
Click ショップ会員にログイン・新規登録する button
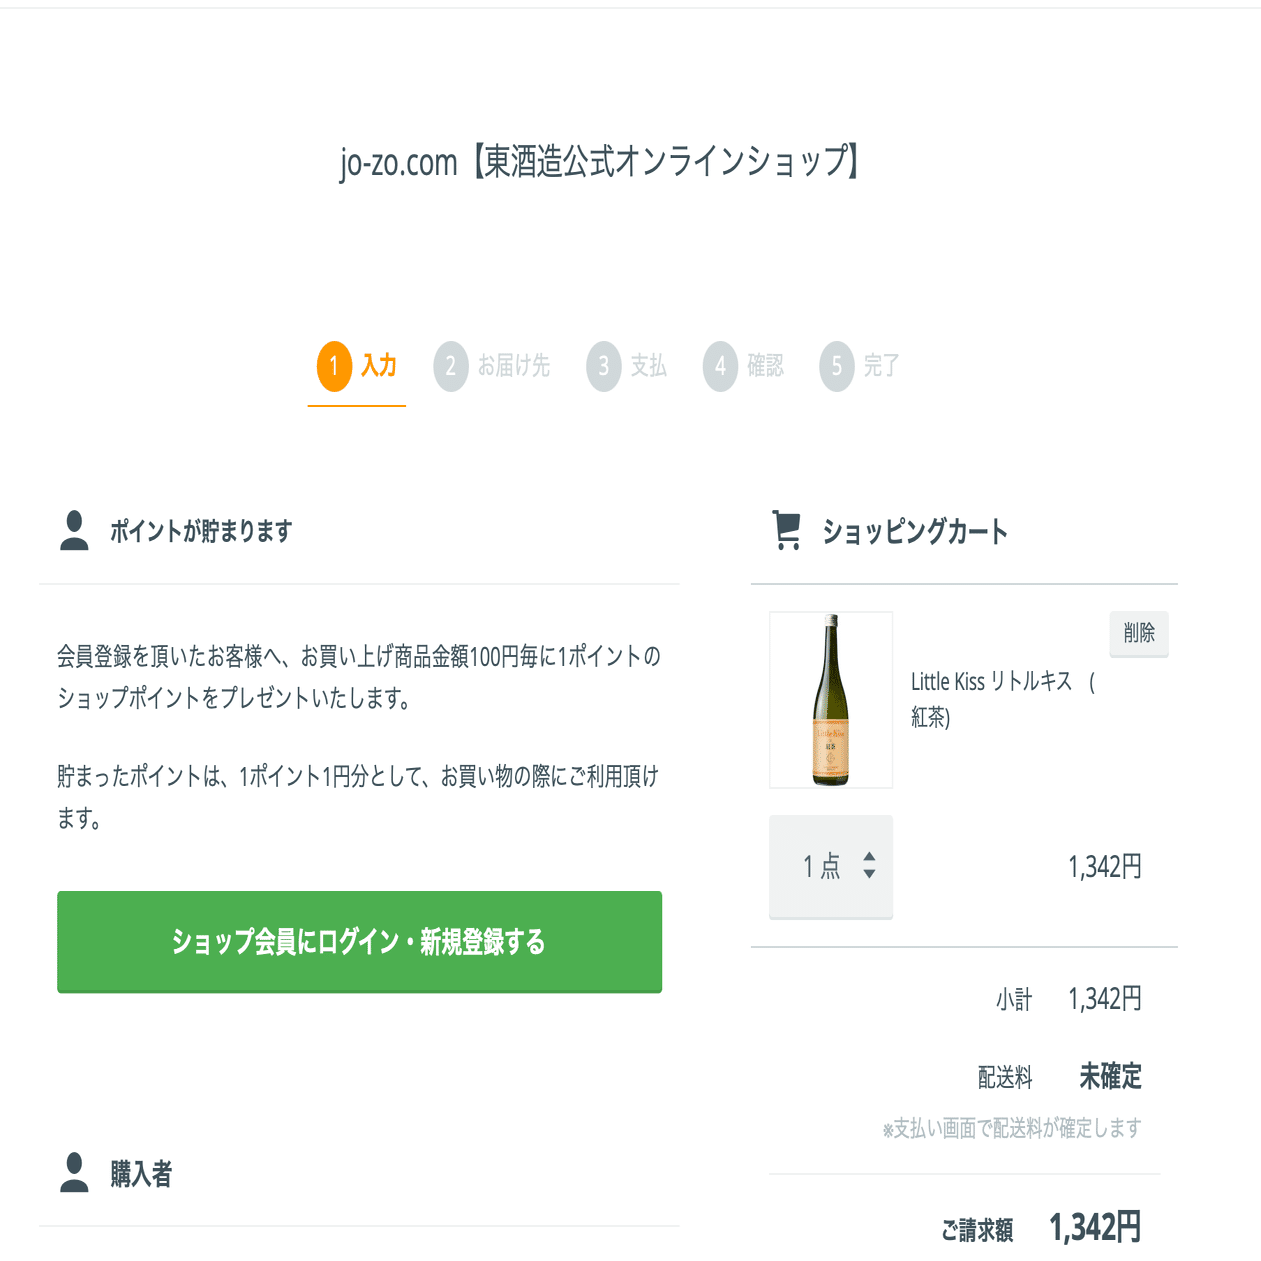[360, 941]
